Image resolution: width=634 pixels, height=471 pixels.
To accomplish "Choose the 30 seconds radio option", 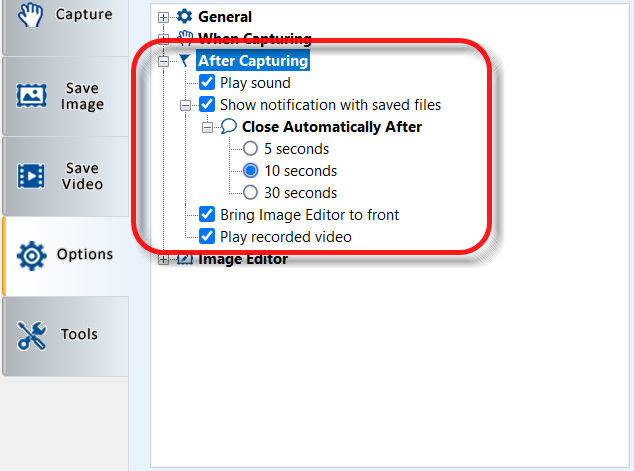I will tap(251, 192).
